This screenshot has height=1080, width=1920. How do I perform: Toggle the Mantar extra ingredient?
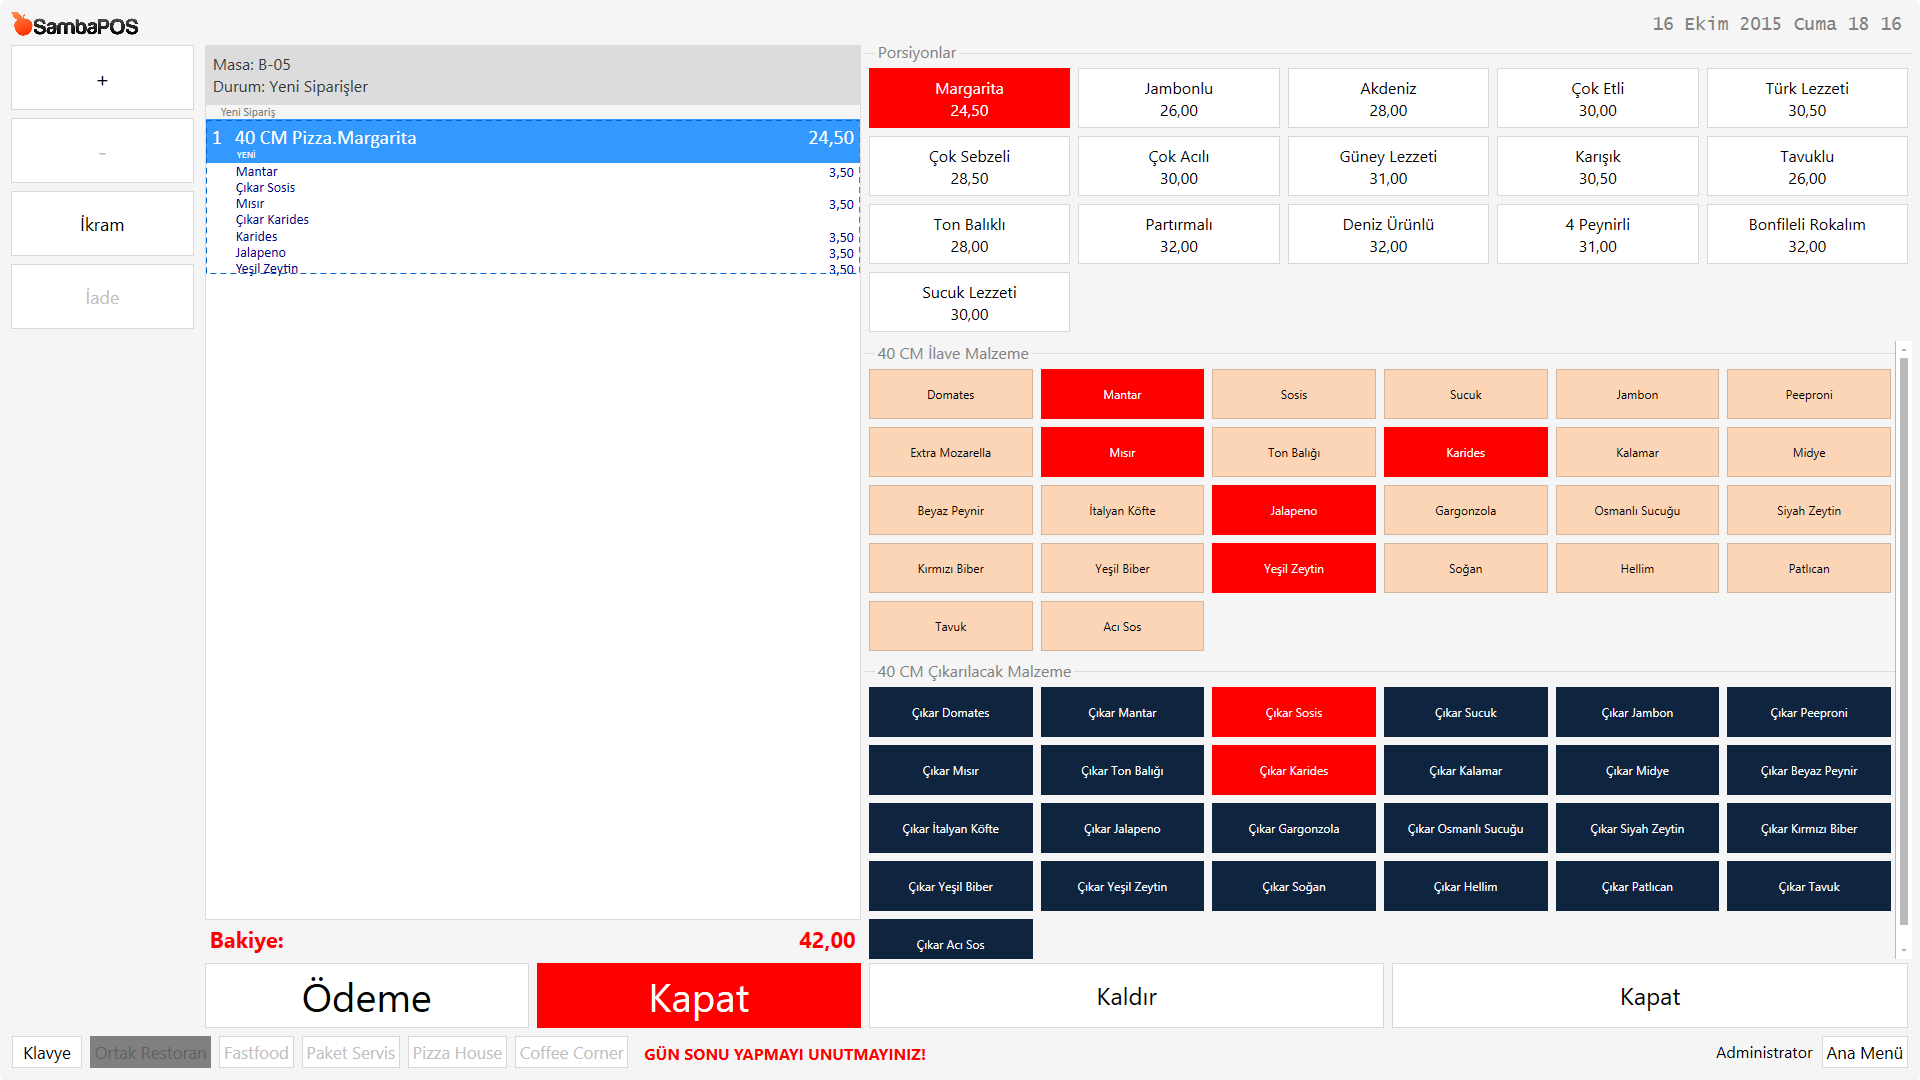1121,394
